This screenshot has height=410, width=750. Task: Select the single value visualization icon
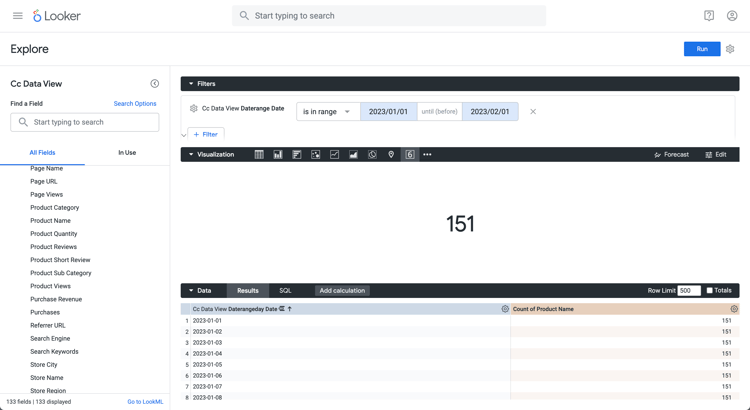(x=410, y=155)
